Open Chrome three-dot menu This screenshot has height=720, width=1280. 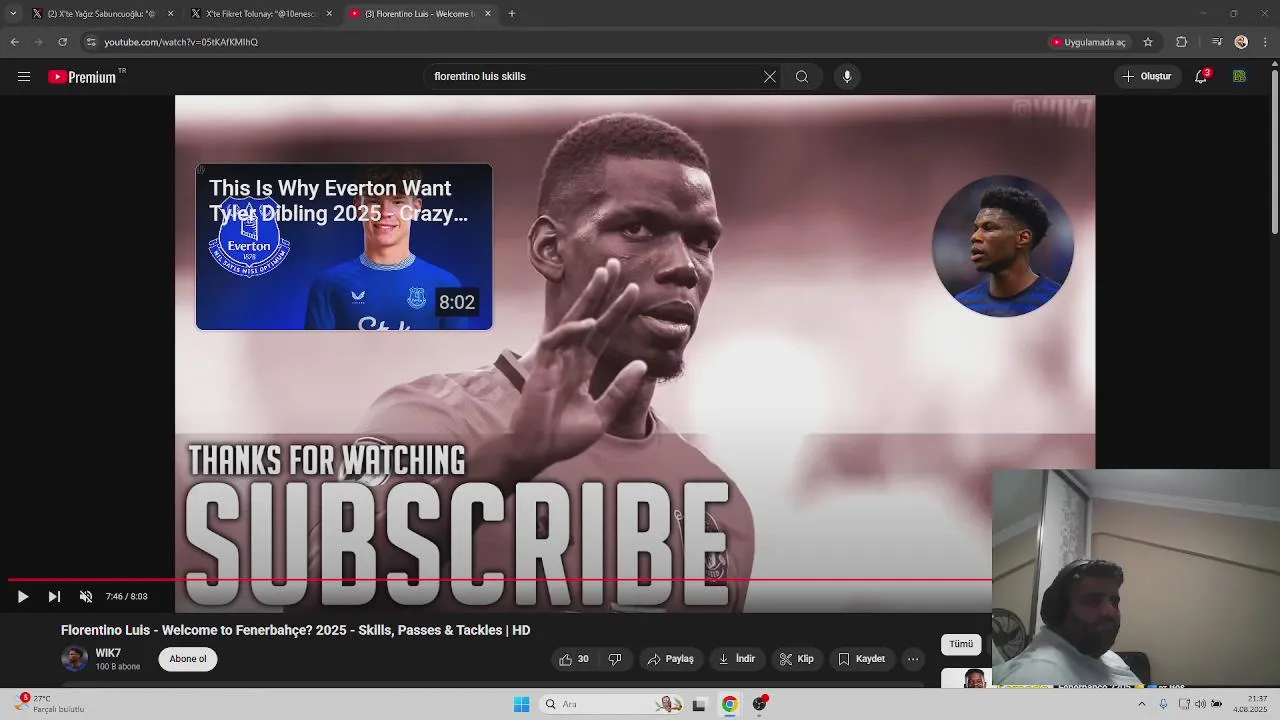click(x=1266, y=42)
